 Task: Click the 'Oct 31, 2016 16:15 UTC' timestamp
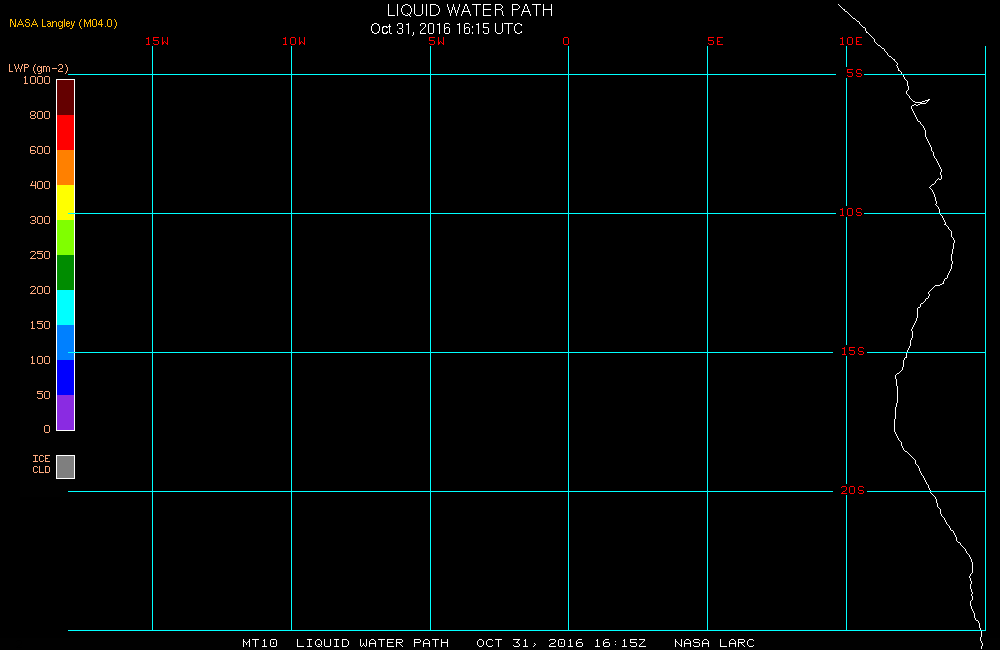click(x=446, y=29)
